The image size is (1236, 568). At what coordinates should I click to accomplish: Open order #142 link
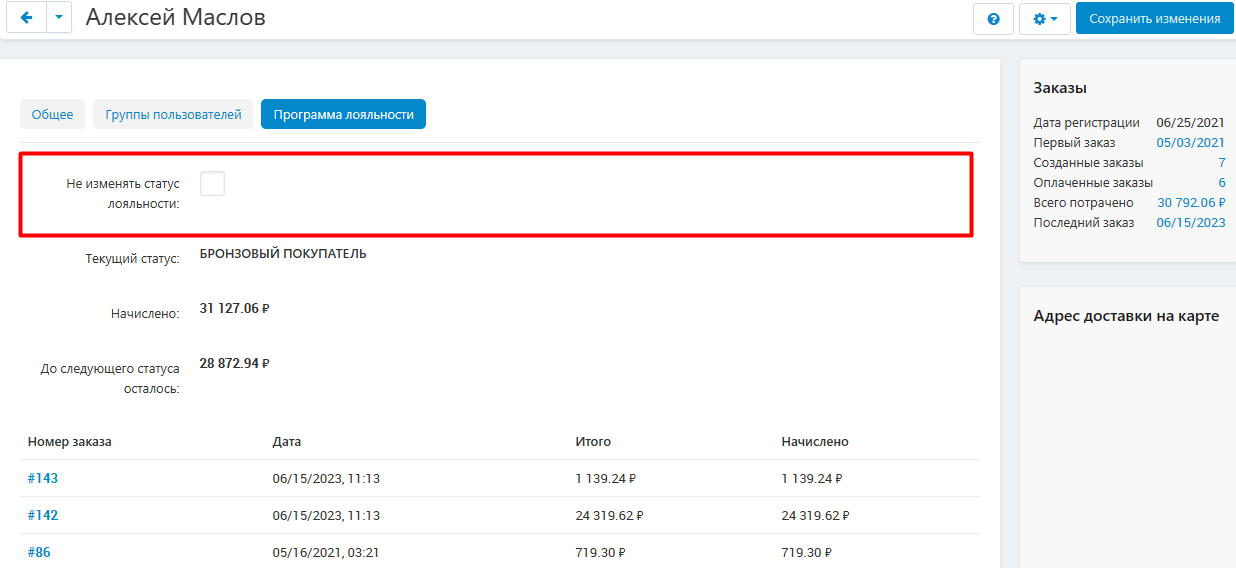43,515
